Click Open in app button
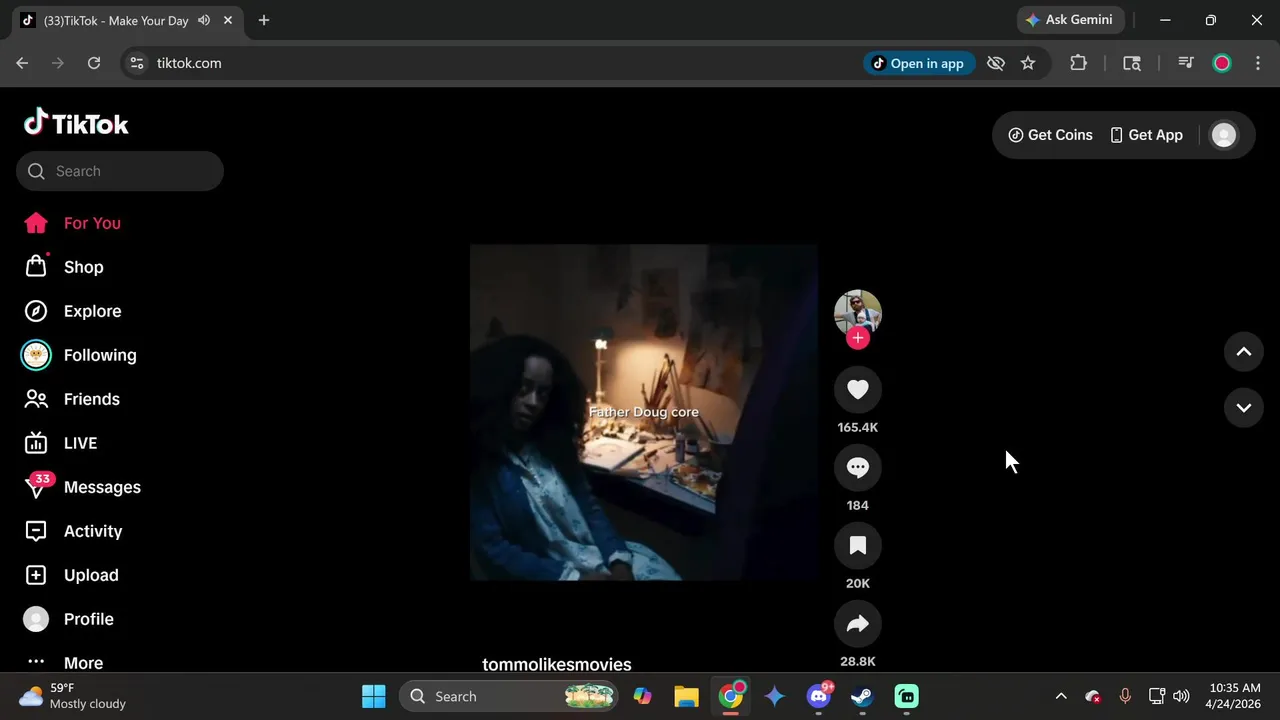The height and width of the screenshot is (720, 1280). pos(919,63)
